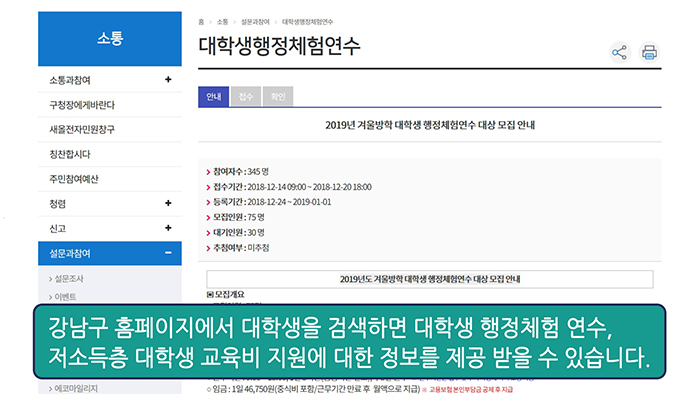Select the 설문과참여 sidebar item

pos(110,253)
